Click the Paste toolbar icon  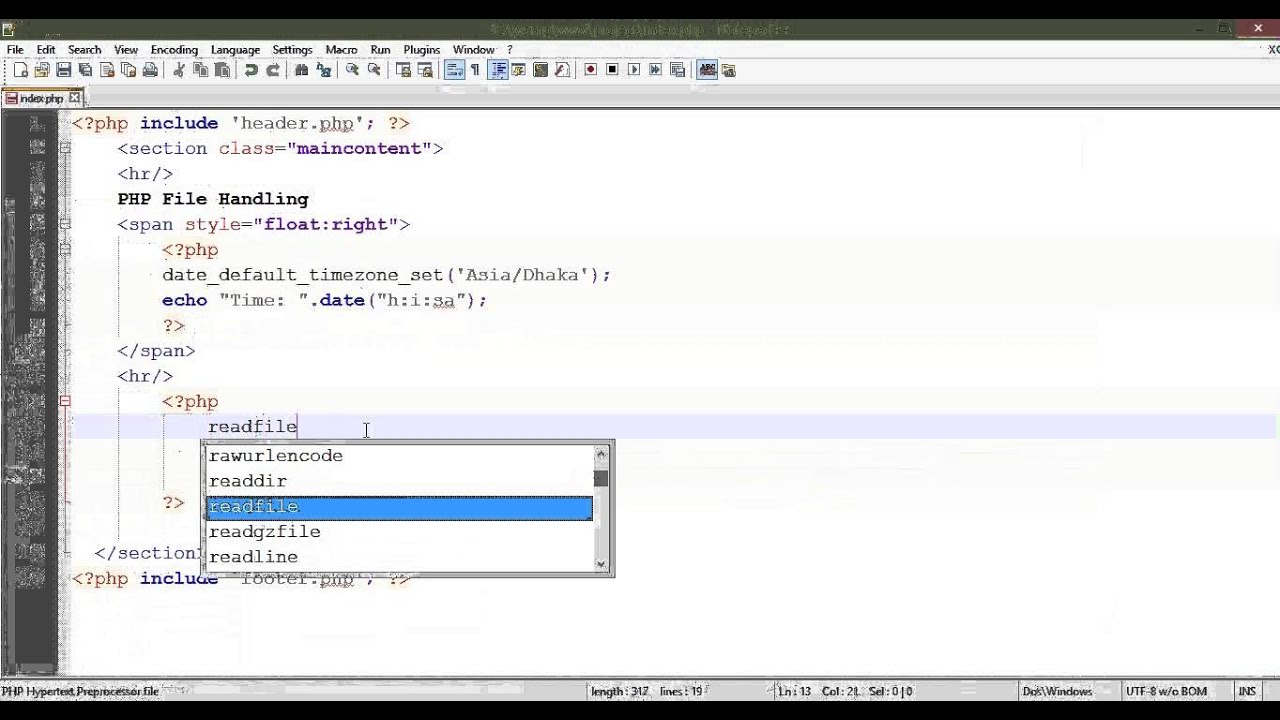click(223, 70)
